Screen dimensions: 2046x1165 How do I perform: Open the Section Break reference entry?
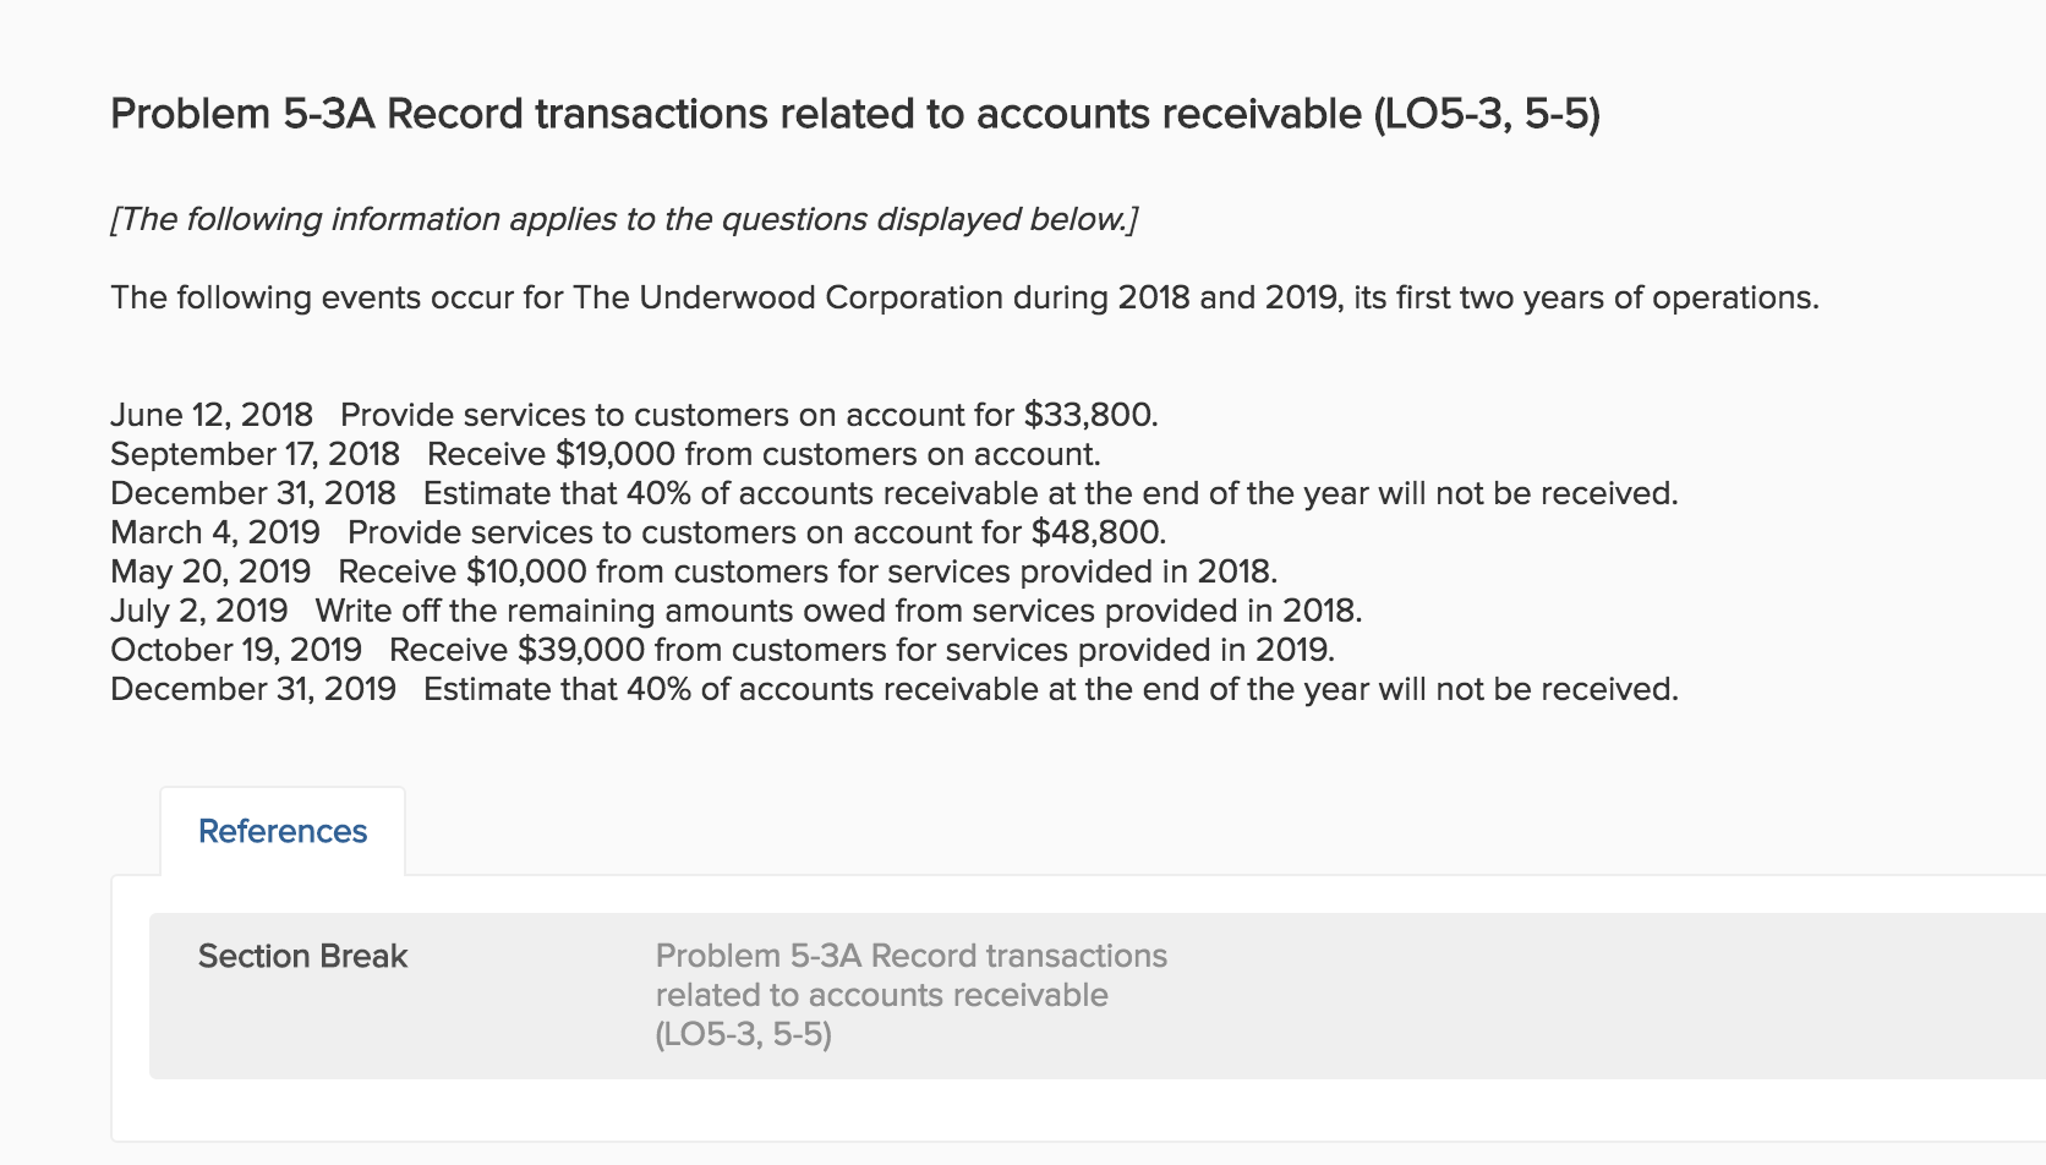tap(303, 956)
